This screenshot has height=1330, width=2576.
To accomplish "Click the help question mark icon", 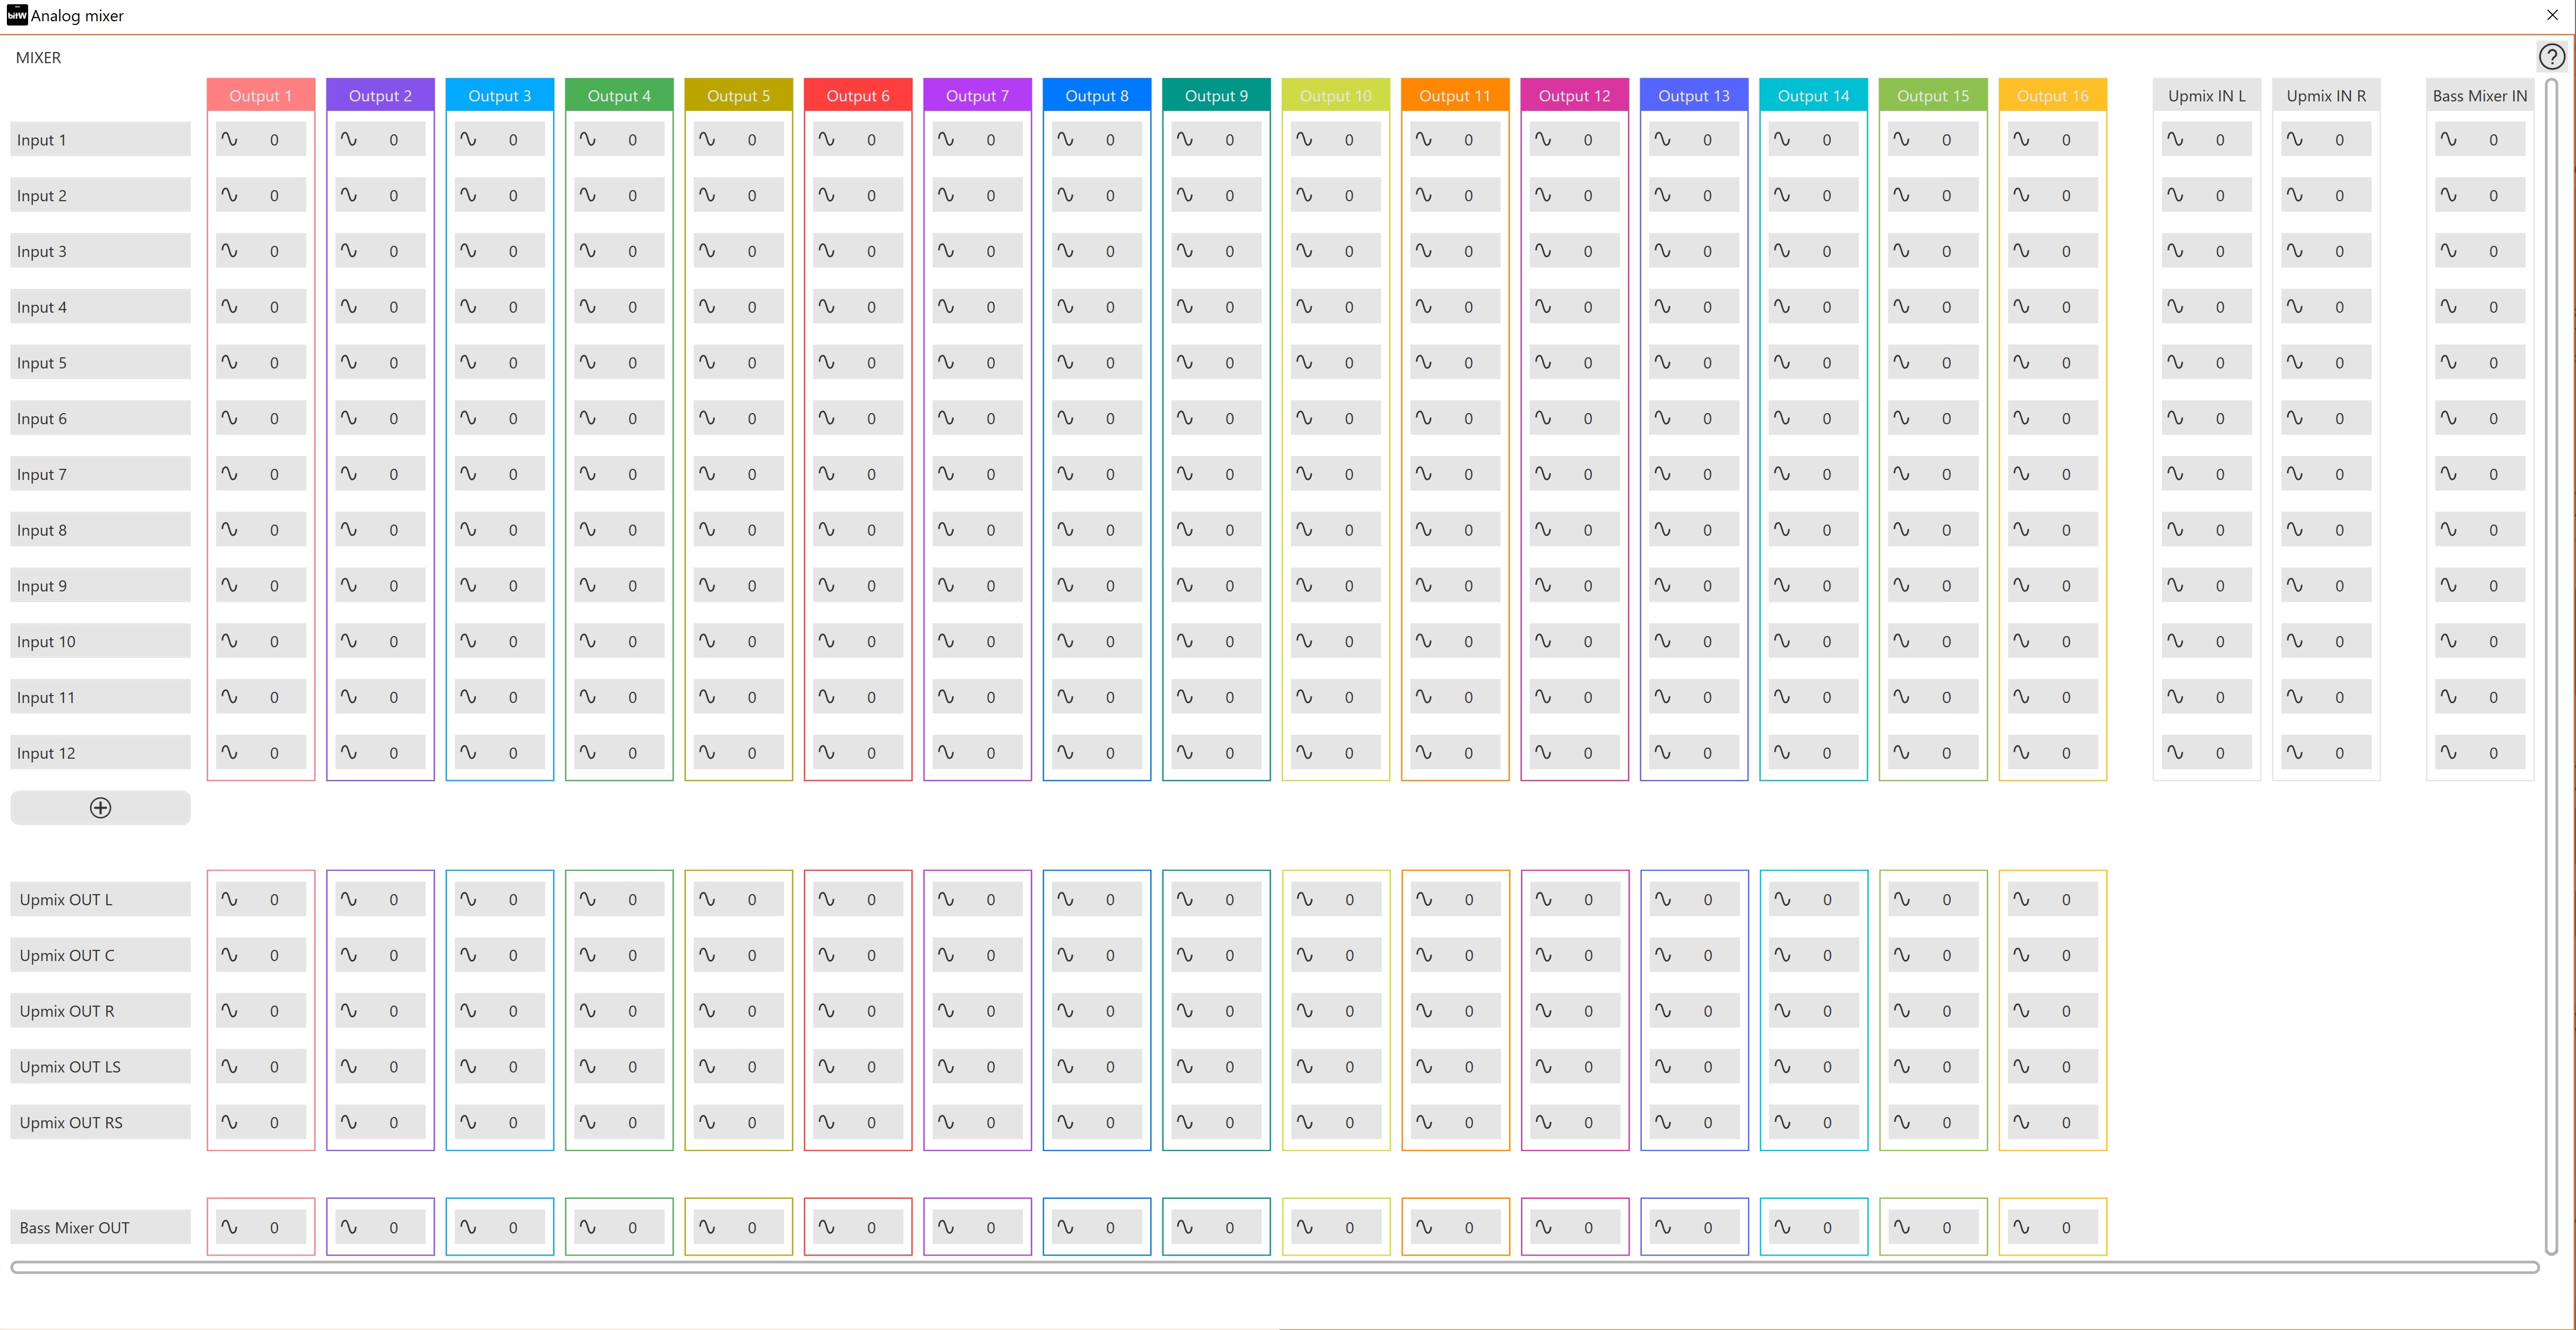I will pyautogui.click(x=2551, y=57).
